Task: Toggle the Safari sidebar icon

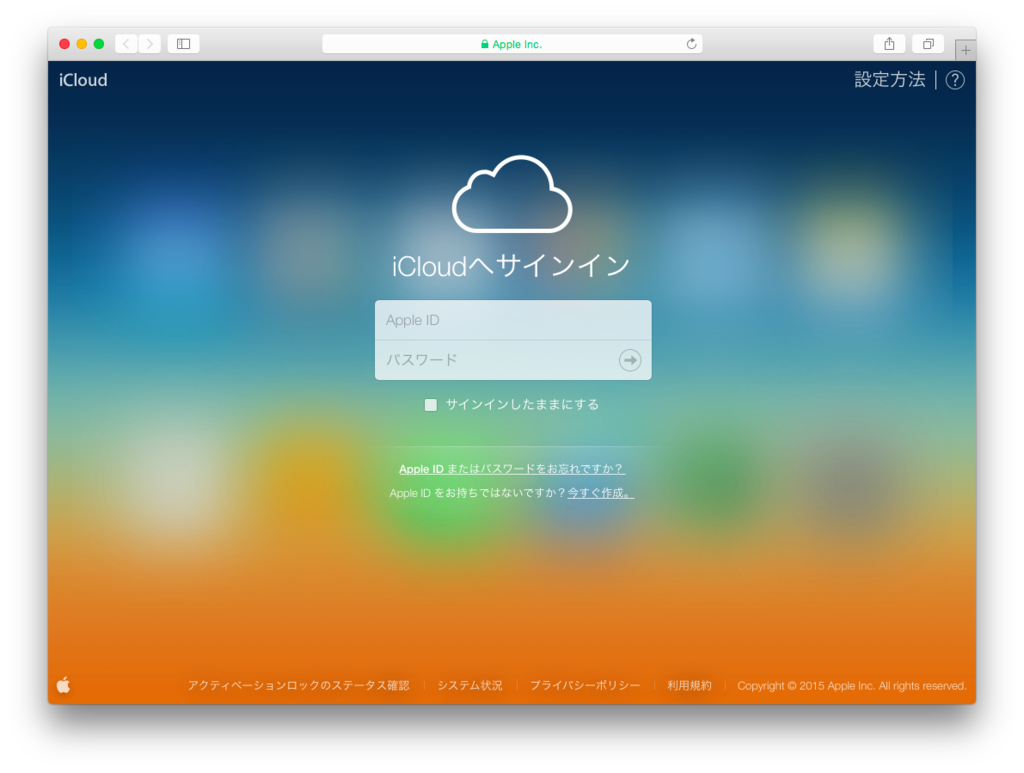Action: (183, 43)
